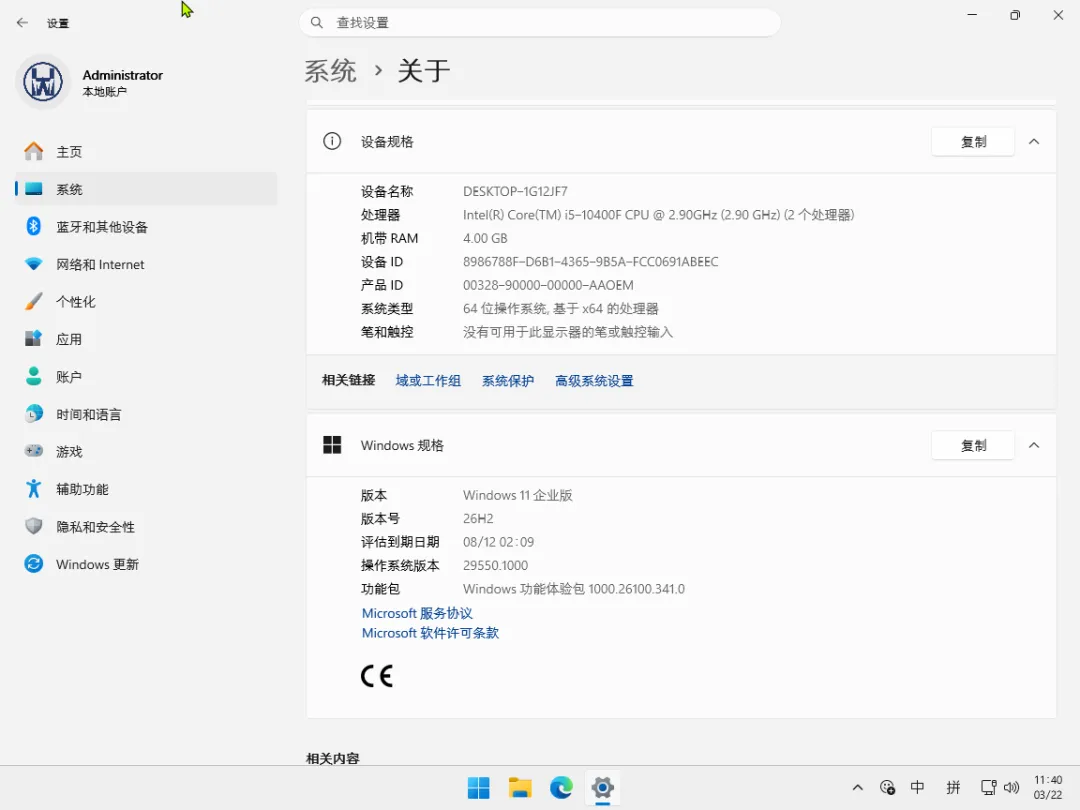Click the back arrow in Settings
The image size is (1080, 810).
pos(22,23)
